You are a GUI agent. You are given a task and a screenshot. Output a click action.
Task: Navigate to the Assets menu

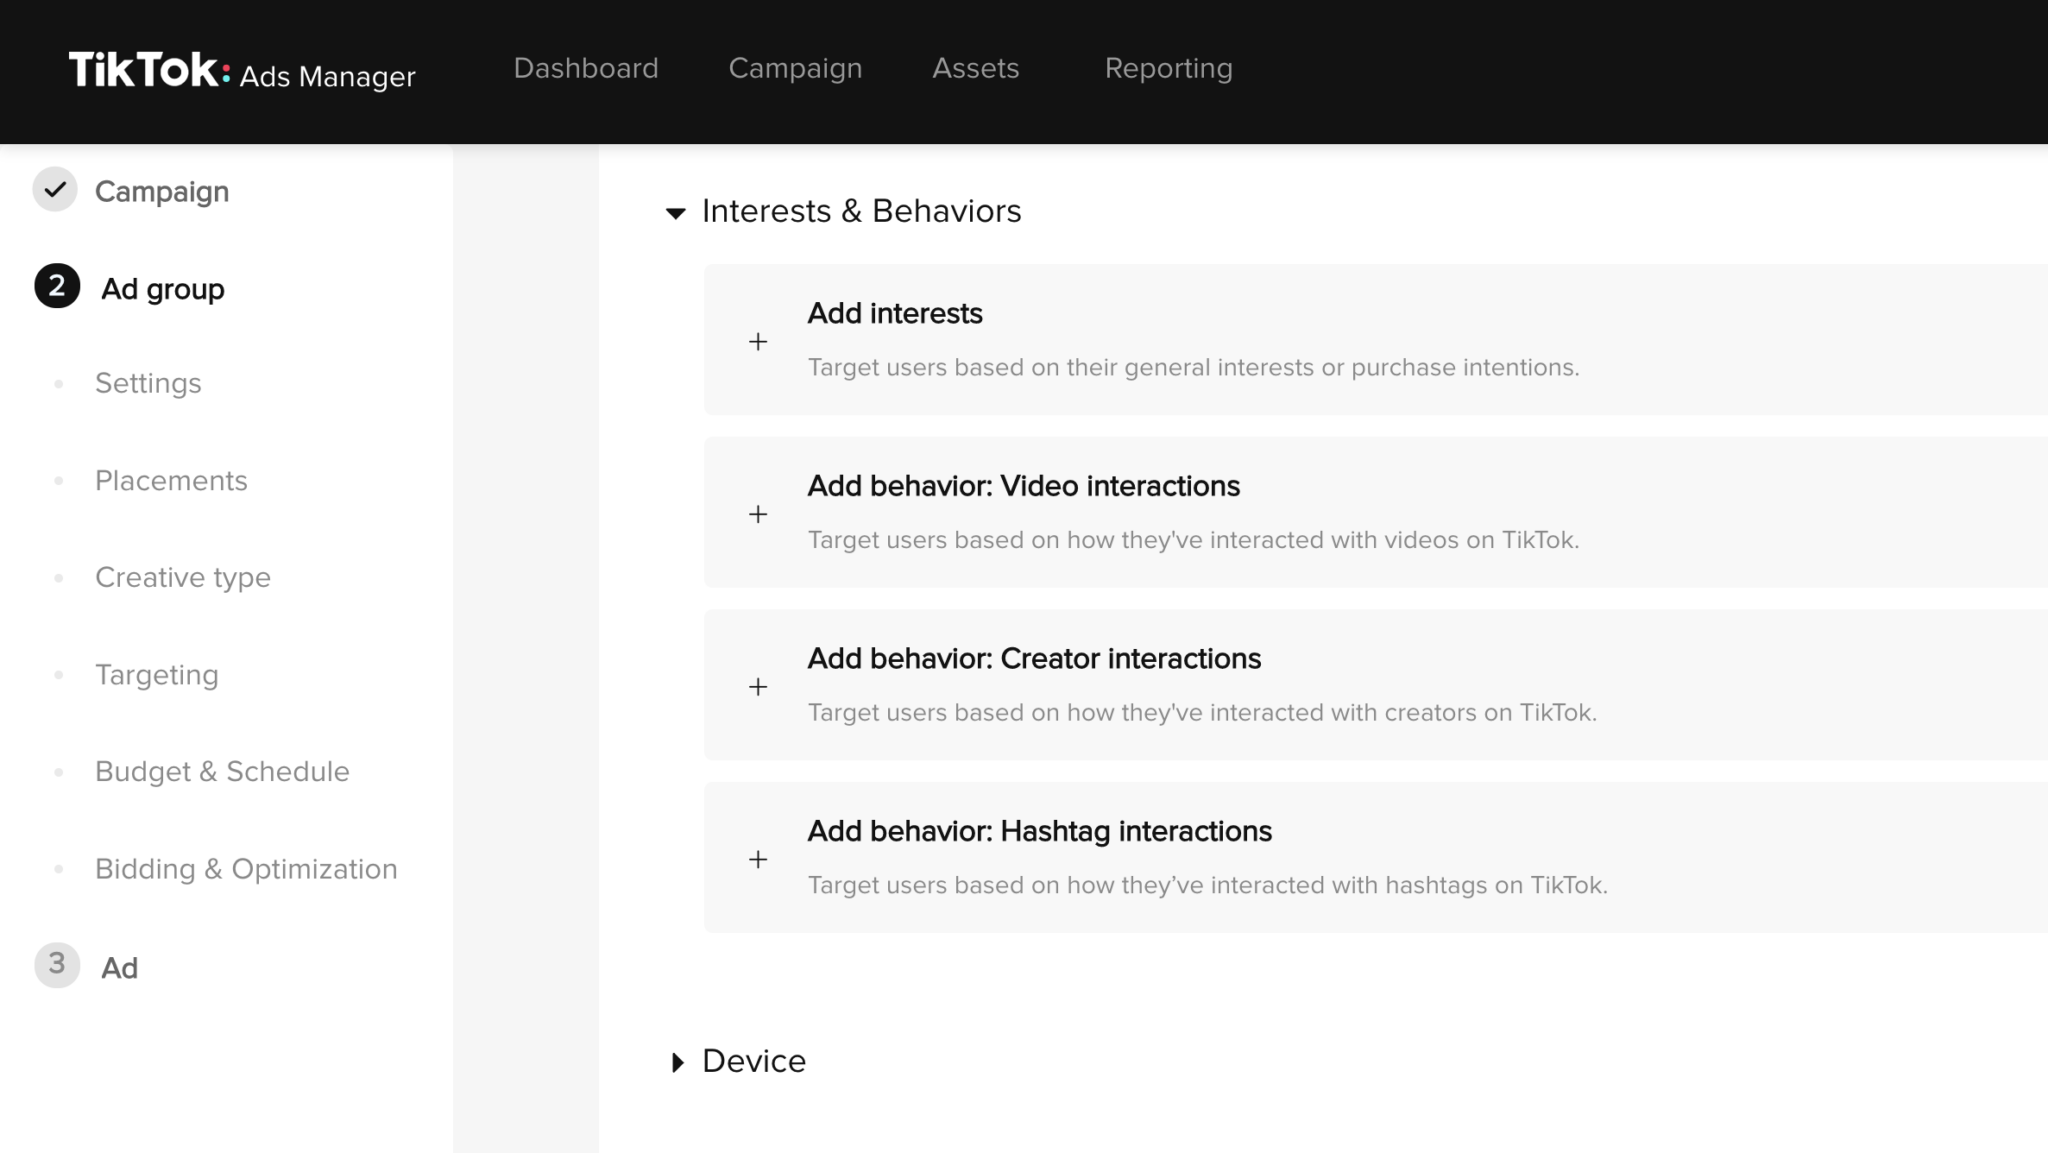pos(976,69)
